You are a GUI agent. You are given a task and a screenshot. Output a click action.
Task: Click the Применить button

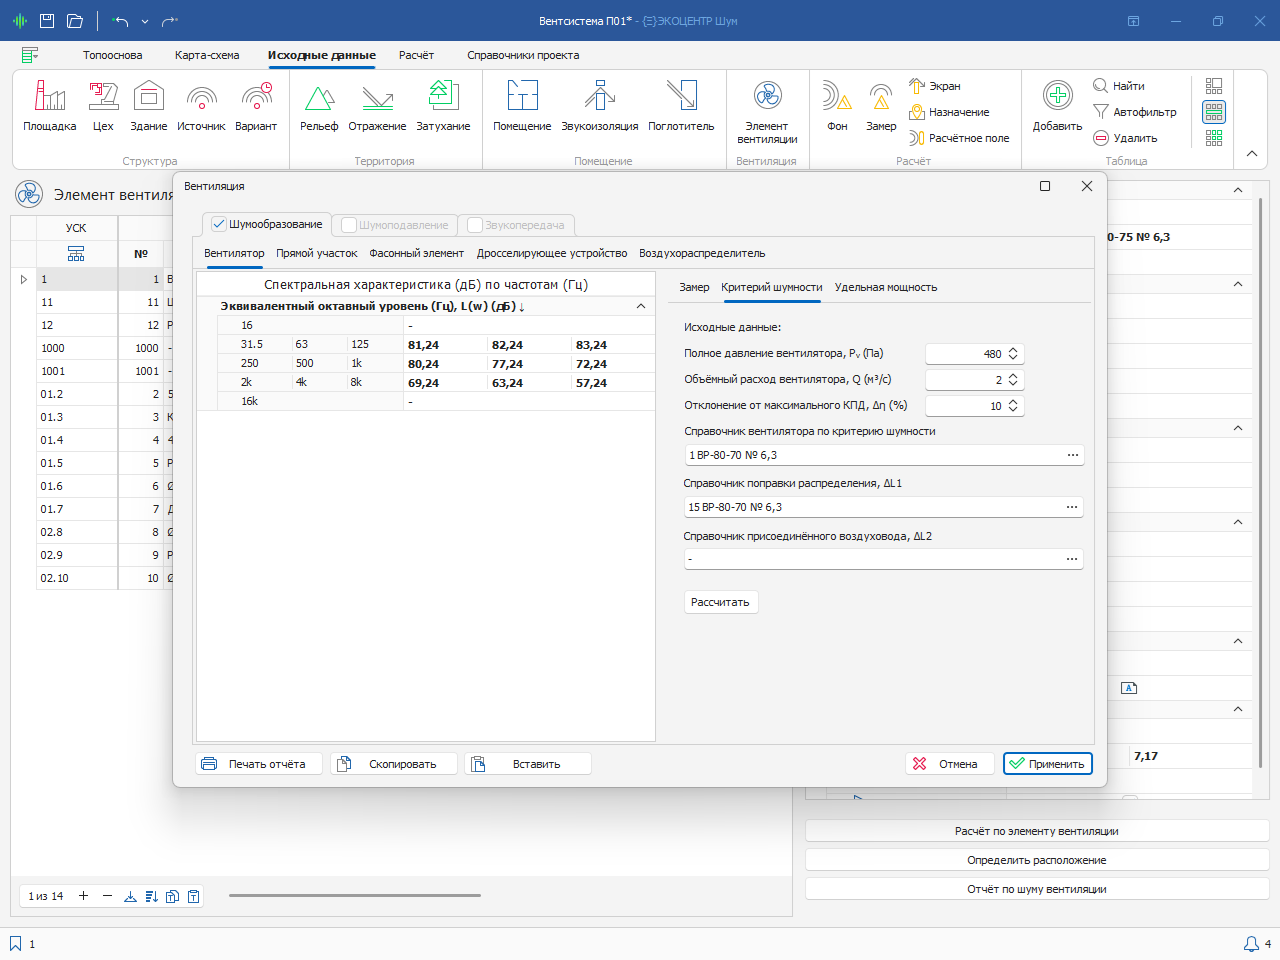pos(1047,764)
